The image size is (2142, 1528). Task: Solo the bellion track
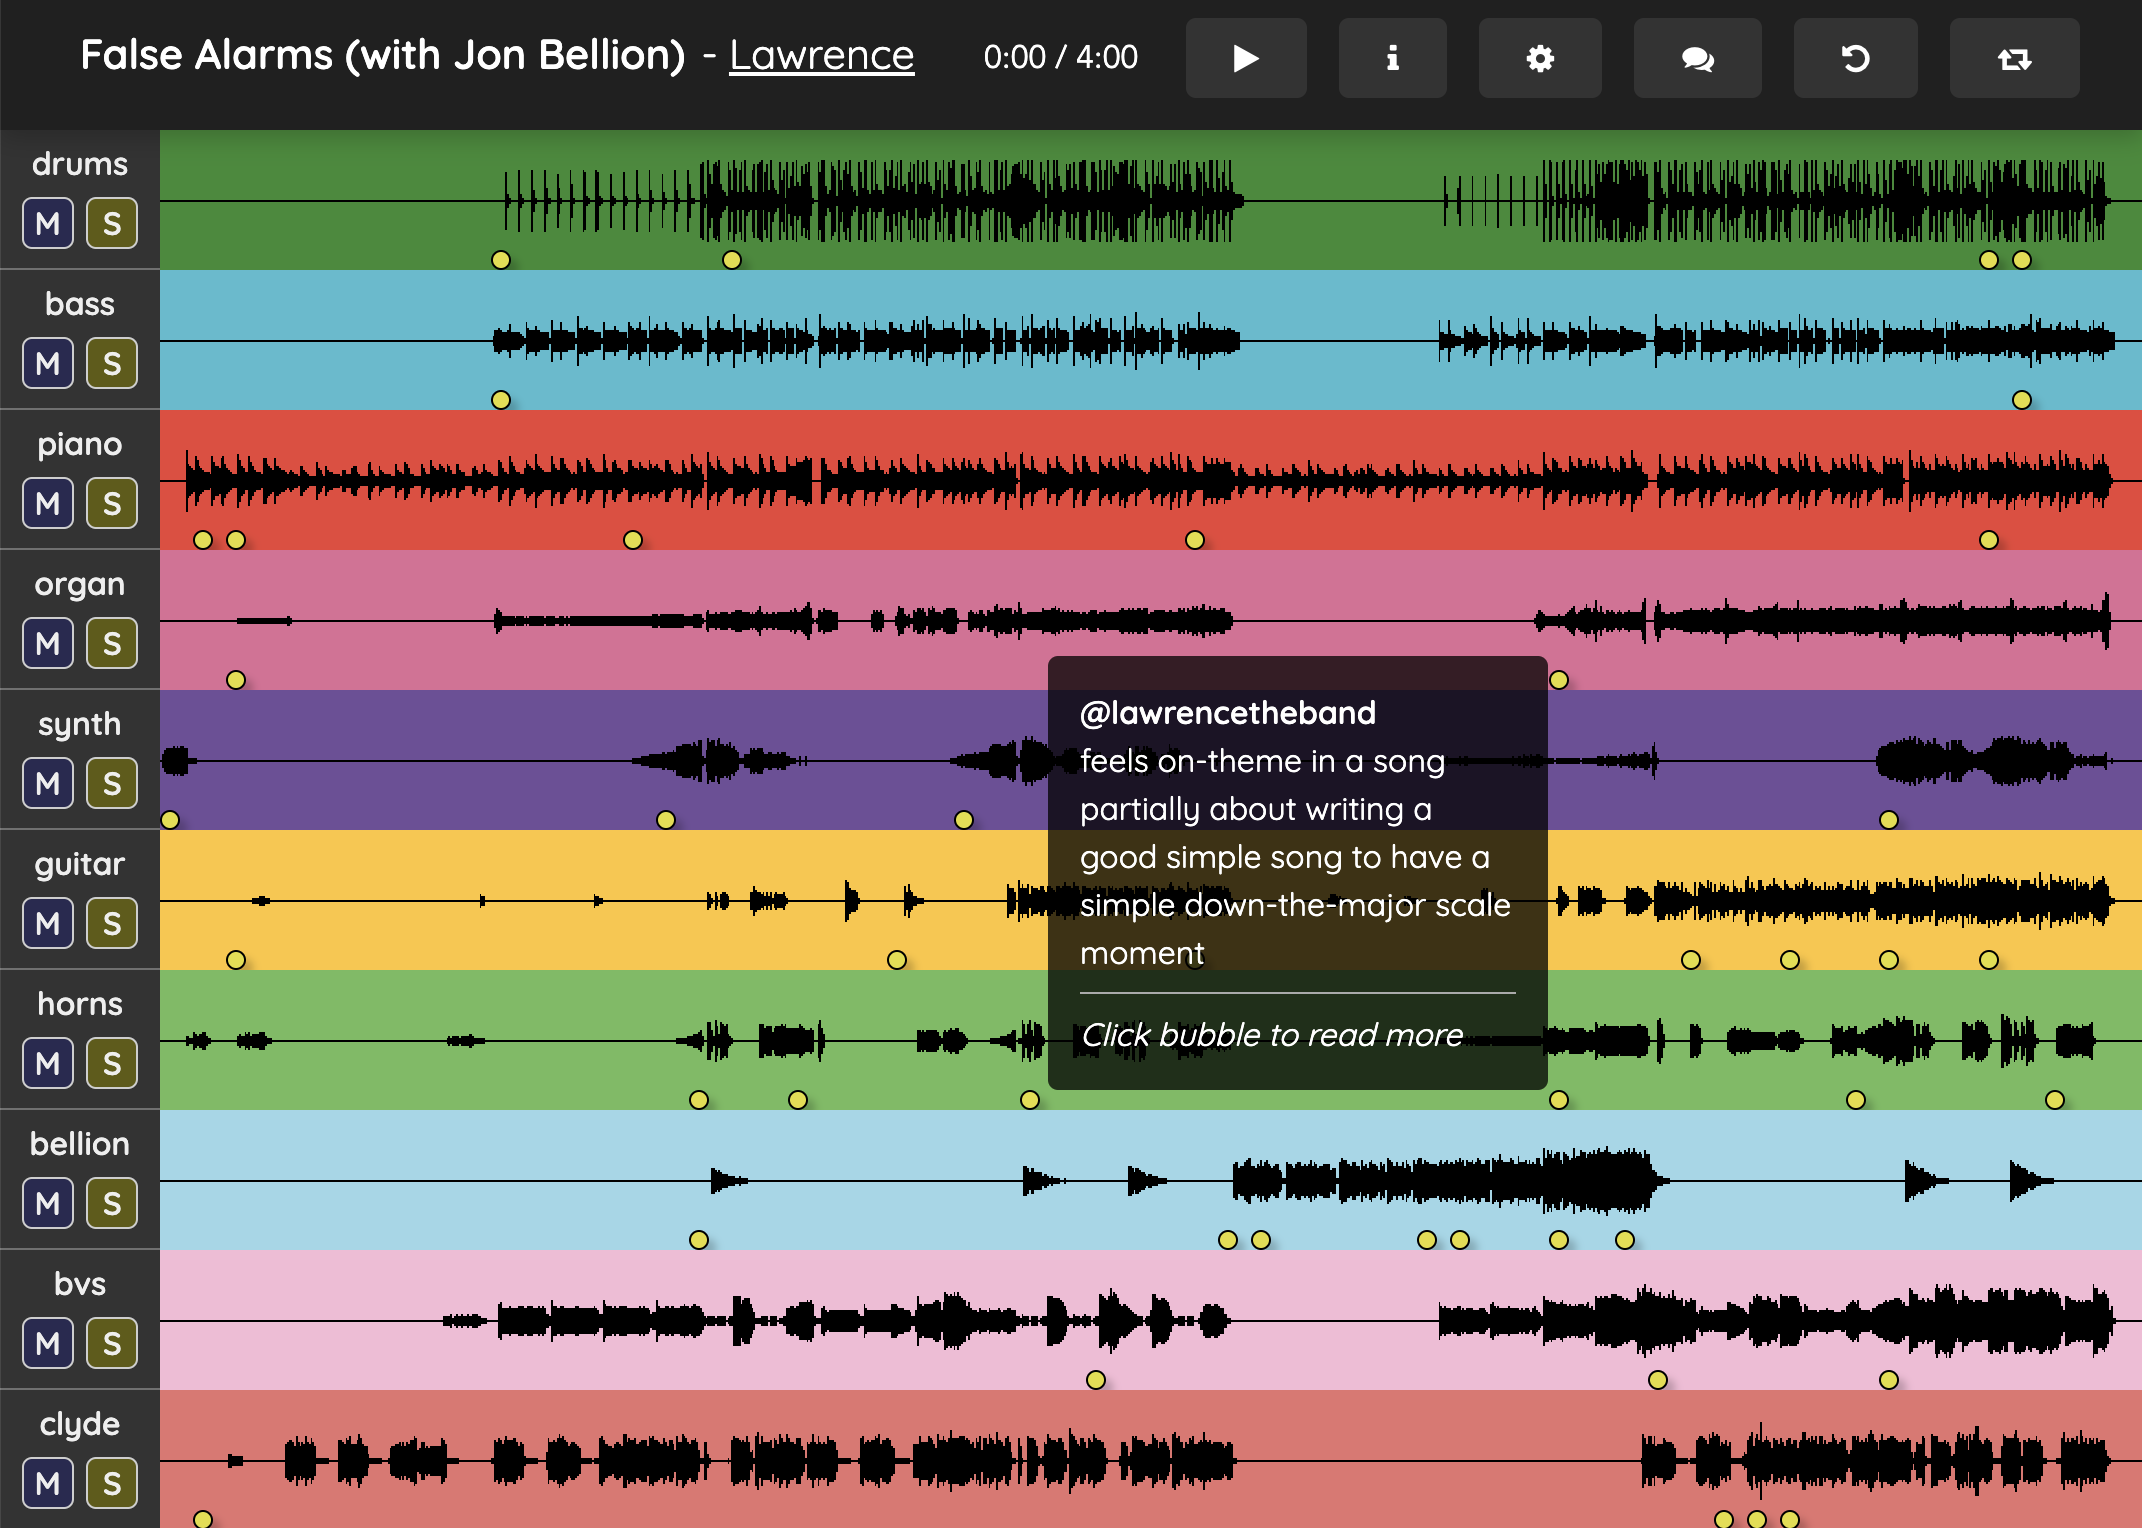tap(112, 1203)
